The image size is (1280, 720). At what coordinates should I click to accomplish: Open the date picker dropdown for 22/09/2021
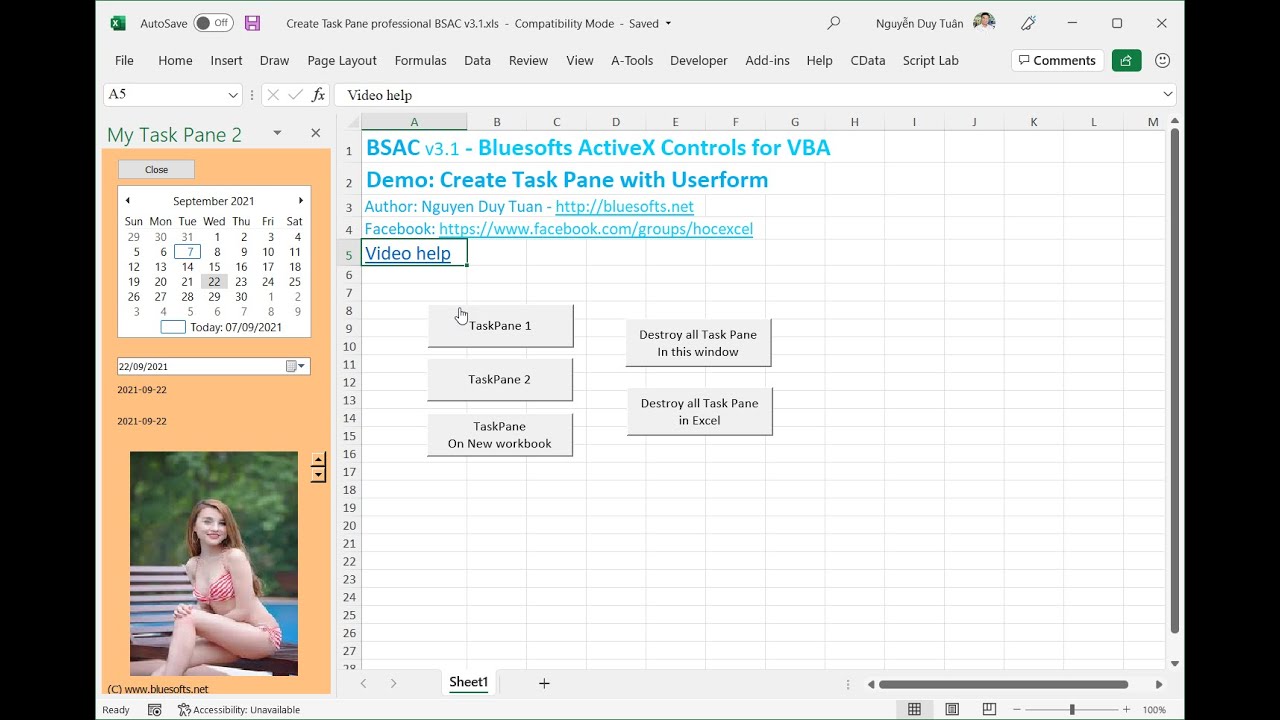[296, 366]
